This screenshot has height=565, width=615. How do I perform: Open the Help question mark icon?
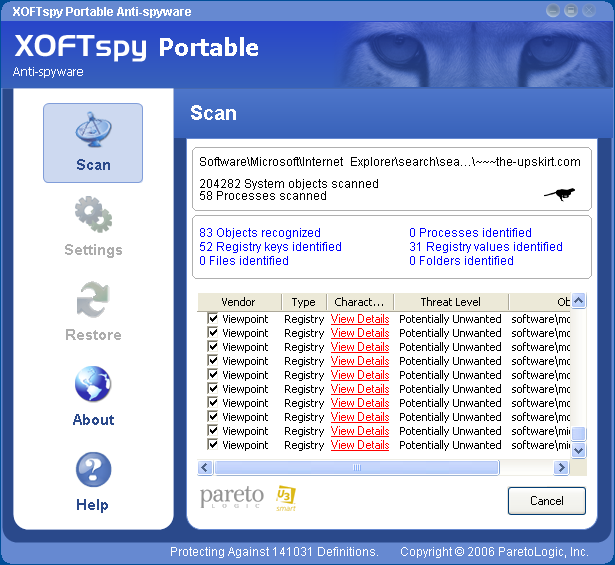point(93,469)
